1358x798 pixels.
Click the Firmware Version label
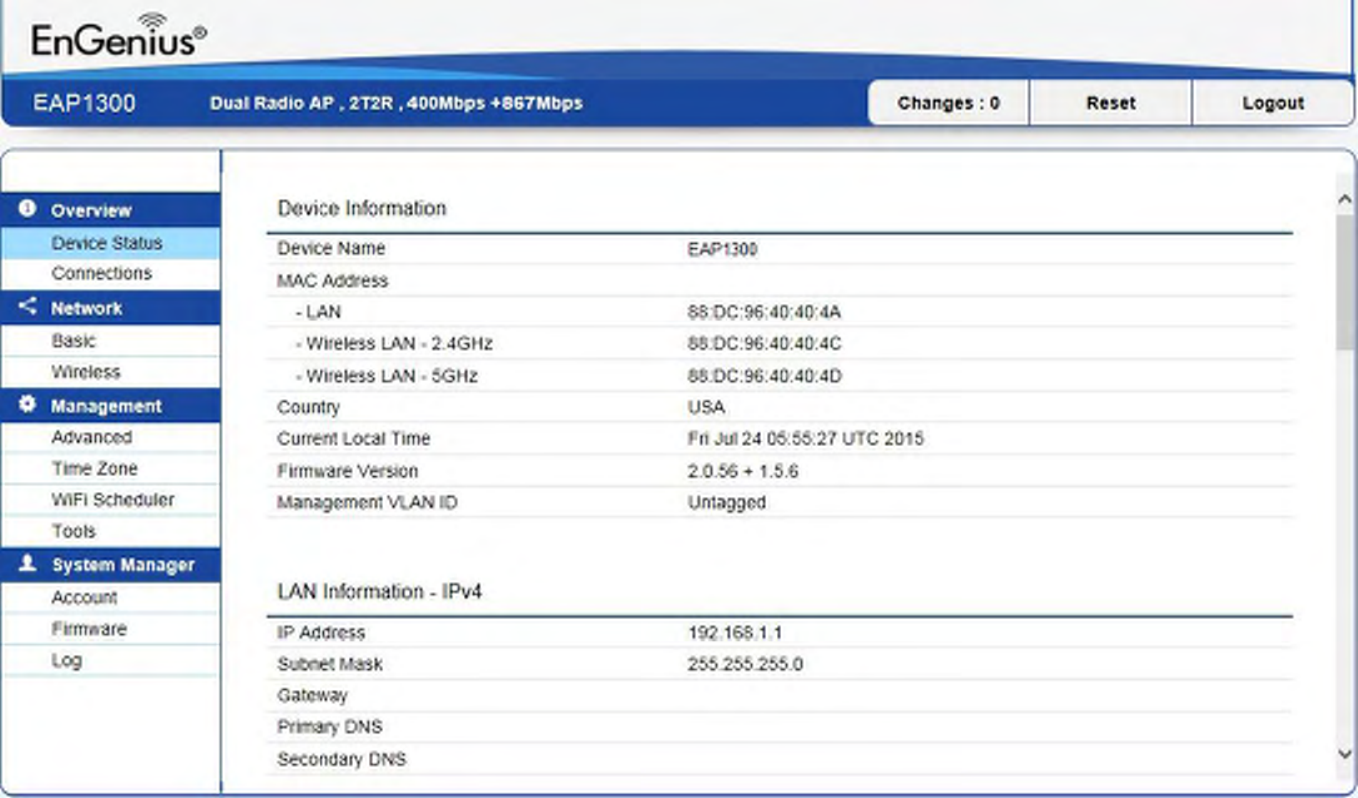pyautogui.click(x=347, y=471)
